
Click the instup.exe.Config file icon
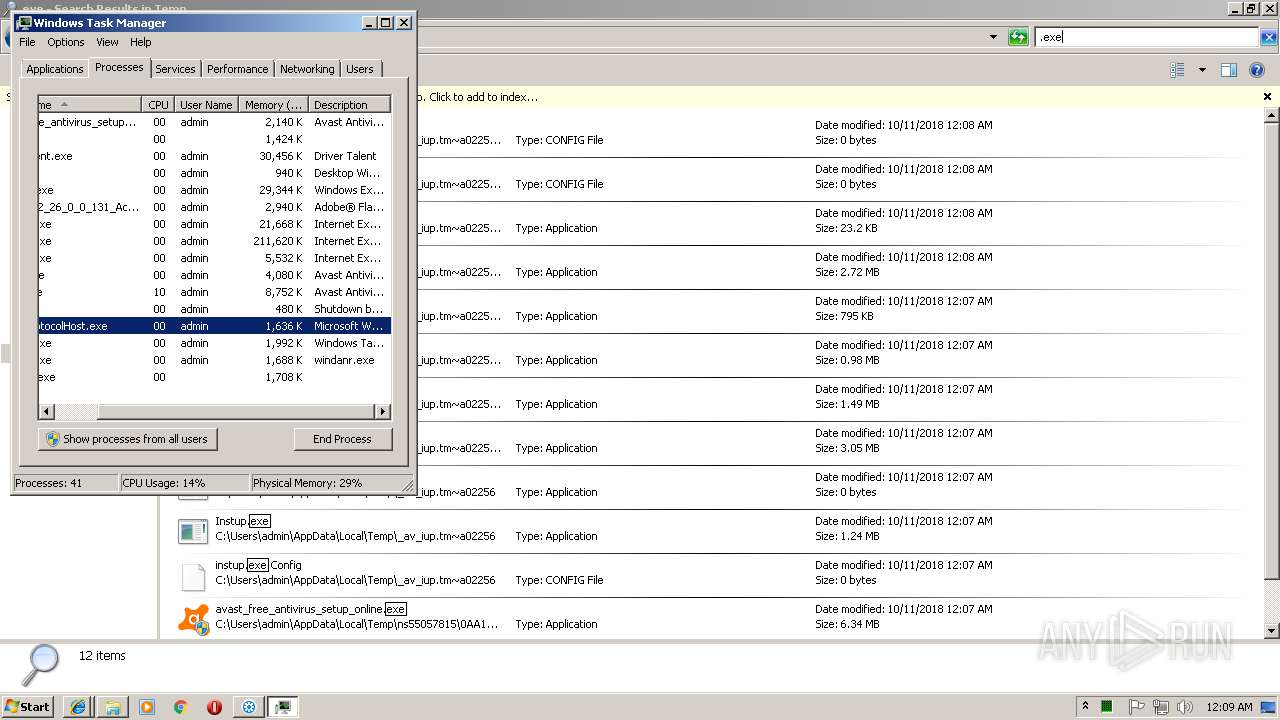tap(193, 576)
